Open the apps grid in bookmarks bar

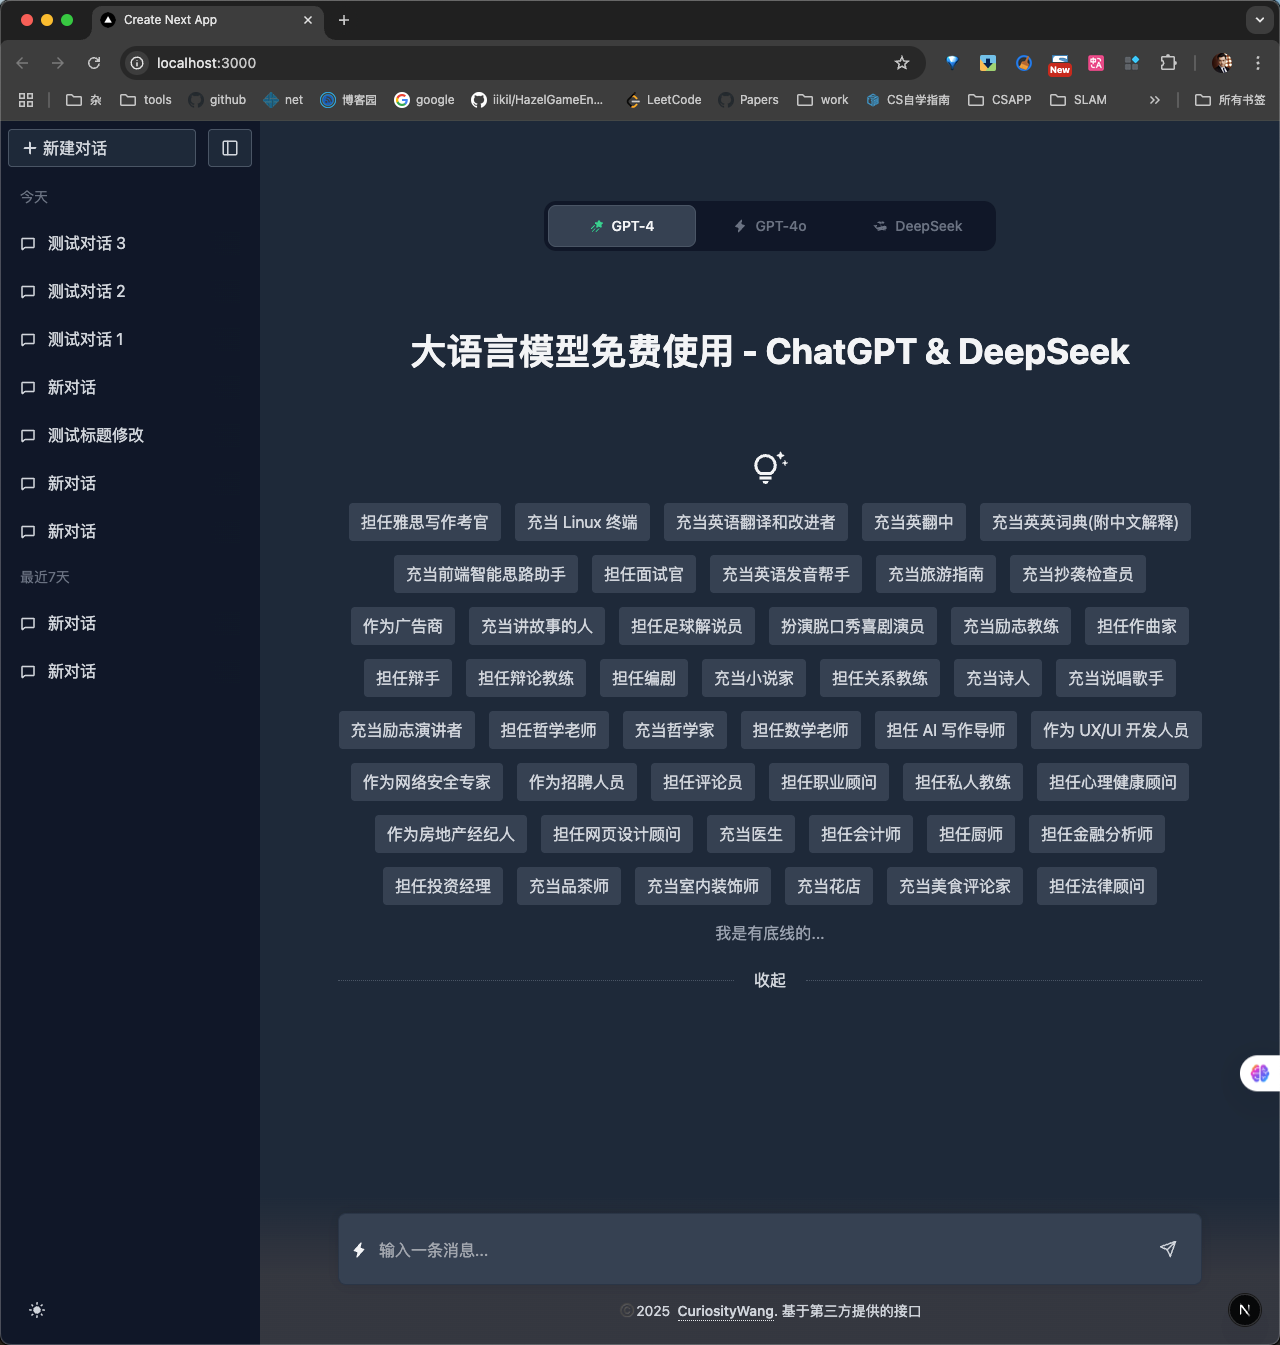click(26, 100)
